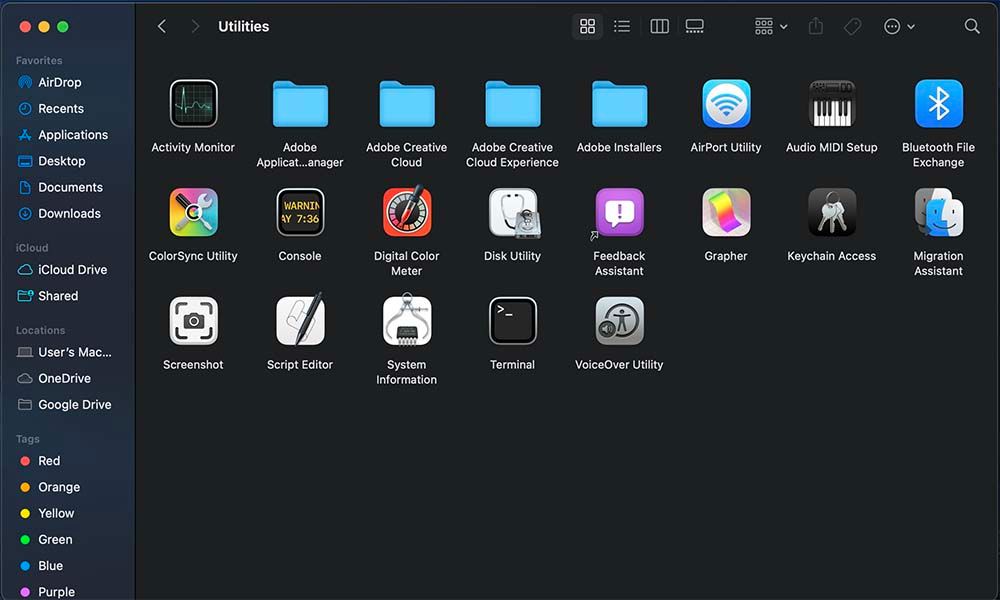Click the Bluetooth File Exchange icon

(938, 104)
